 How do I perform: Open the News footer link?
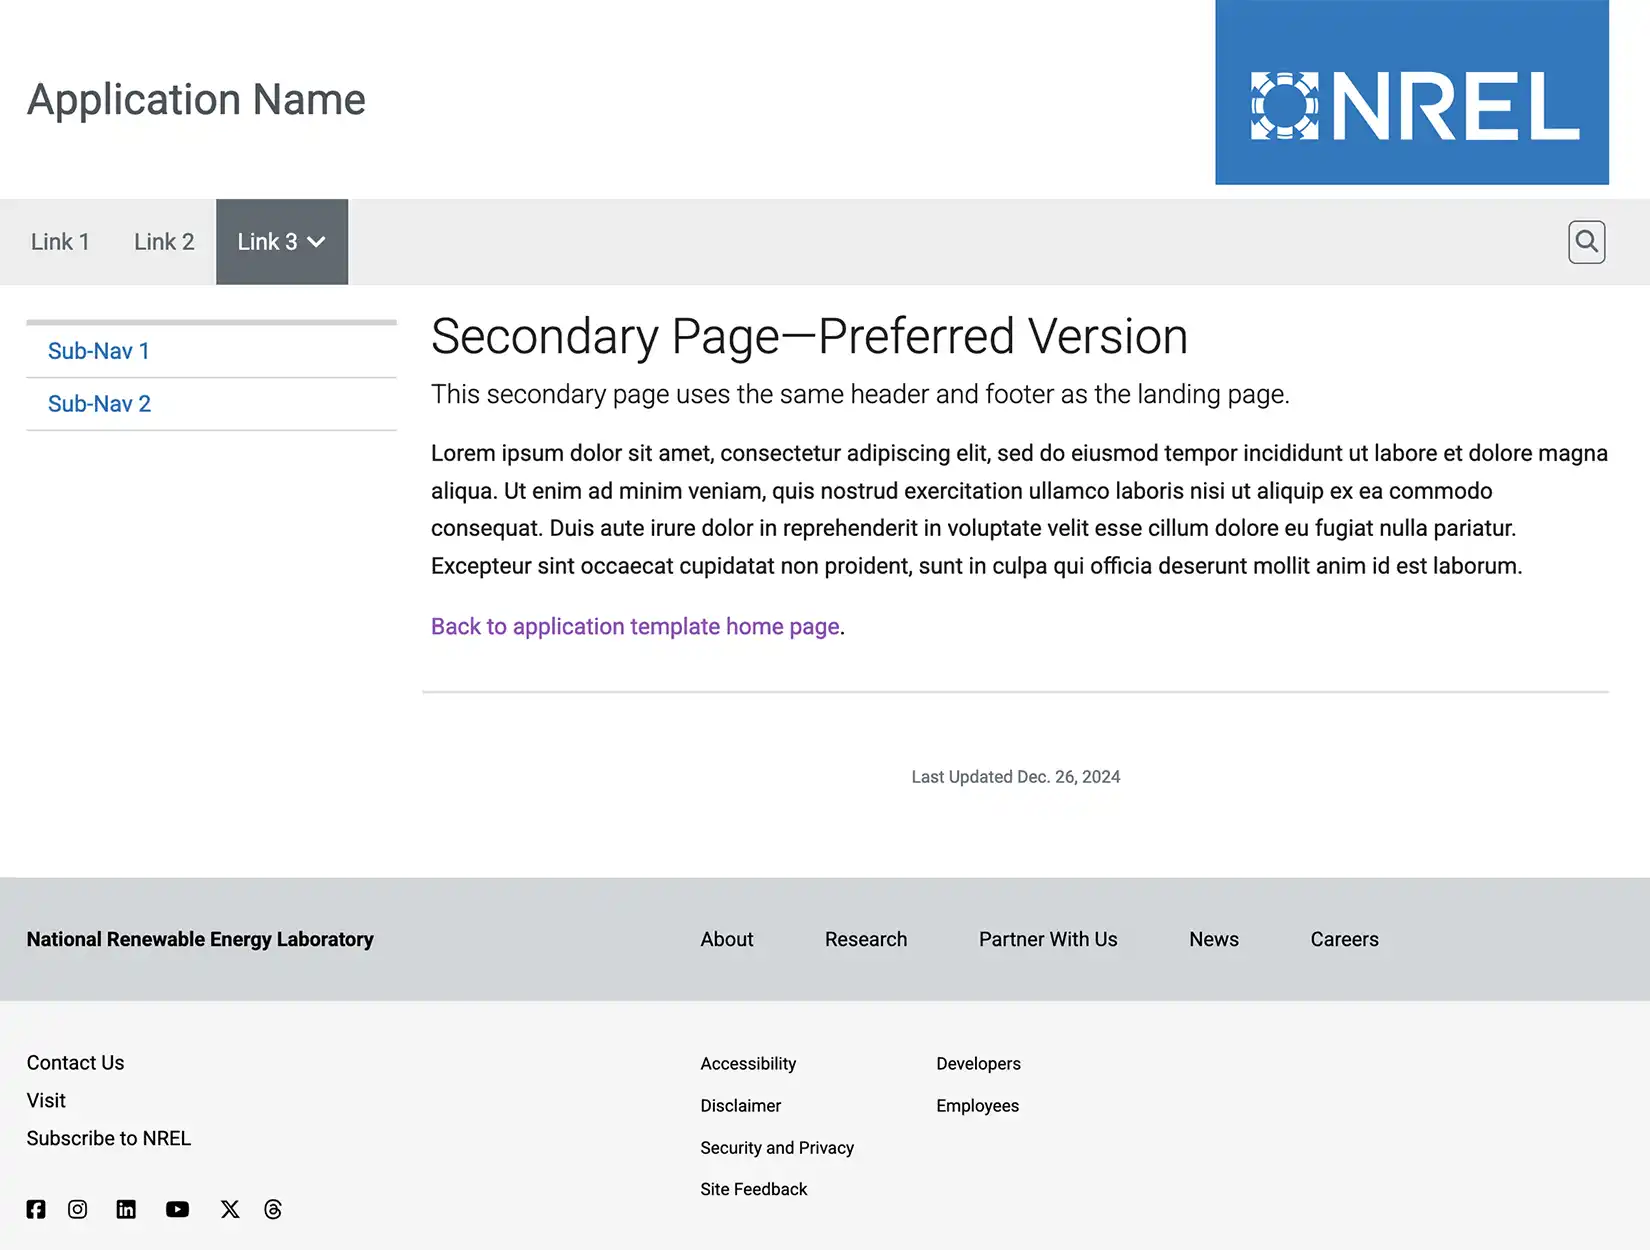pos(1214,939)
